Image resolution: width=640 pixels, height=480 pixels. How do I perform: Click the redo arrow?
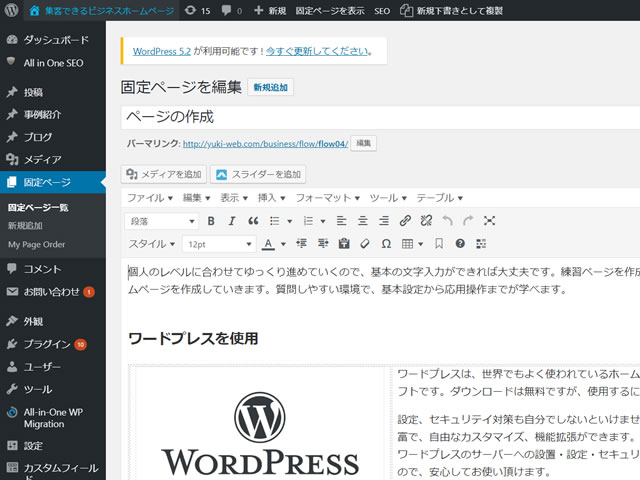pos(468,221)
